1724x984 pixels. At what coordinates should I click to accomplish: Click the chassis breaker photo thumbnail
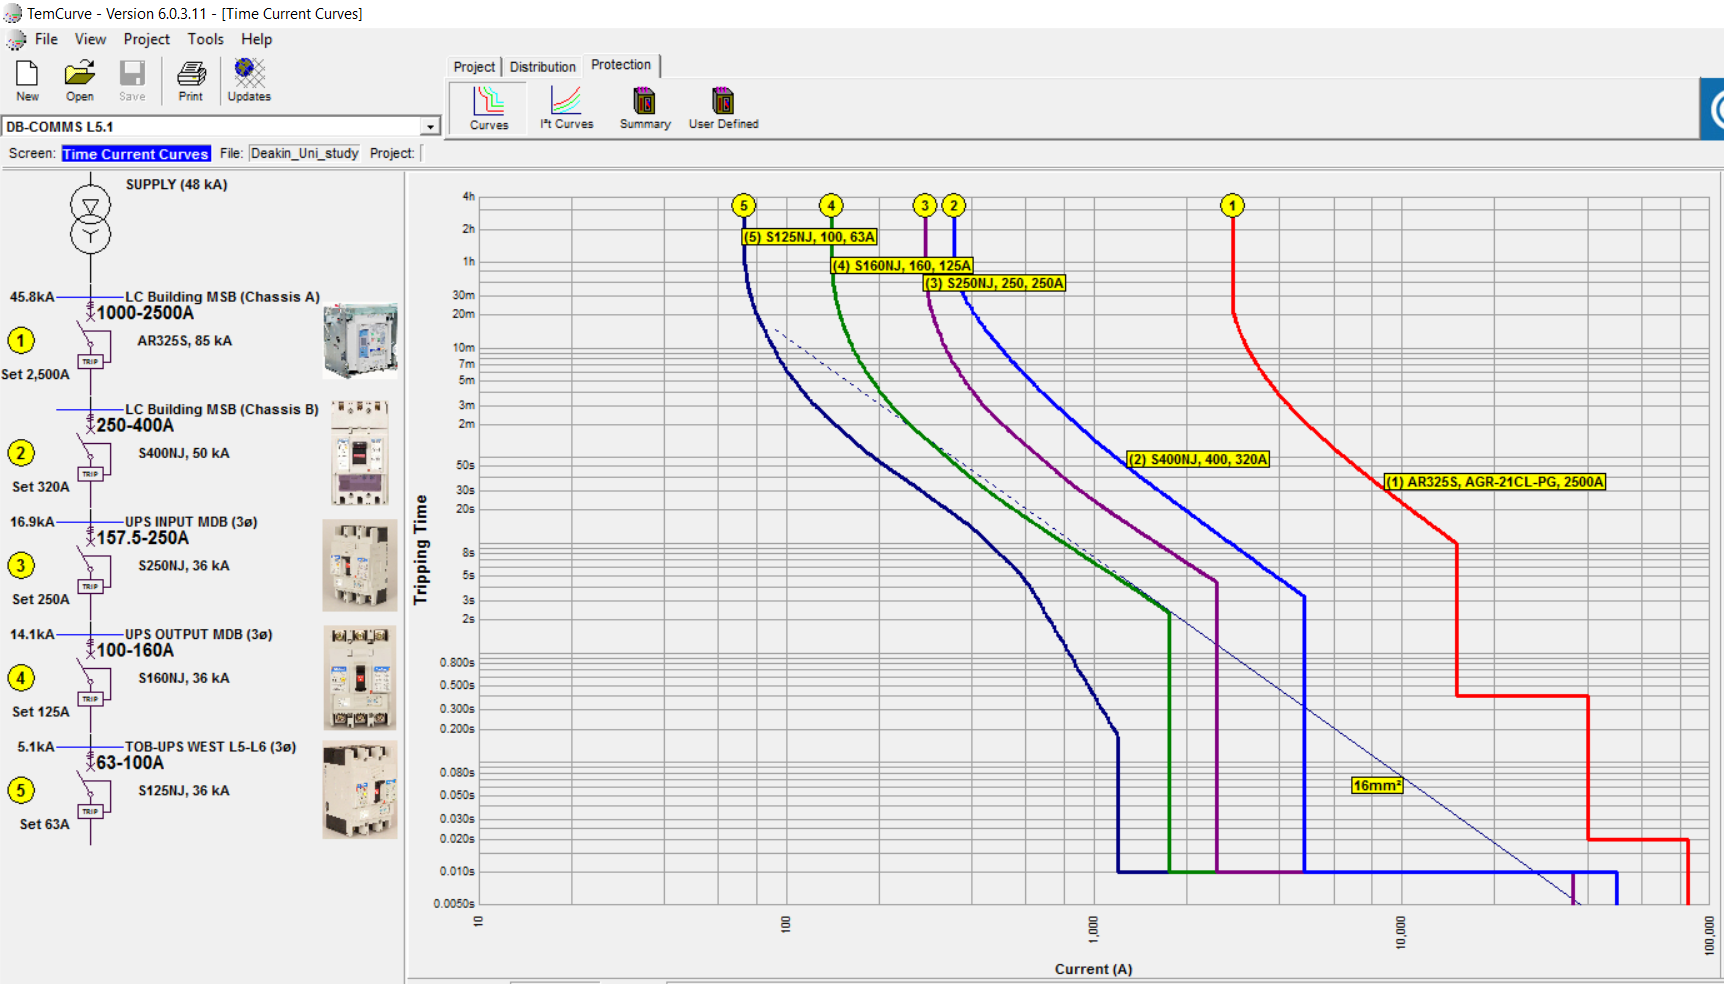coord(360,340)
